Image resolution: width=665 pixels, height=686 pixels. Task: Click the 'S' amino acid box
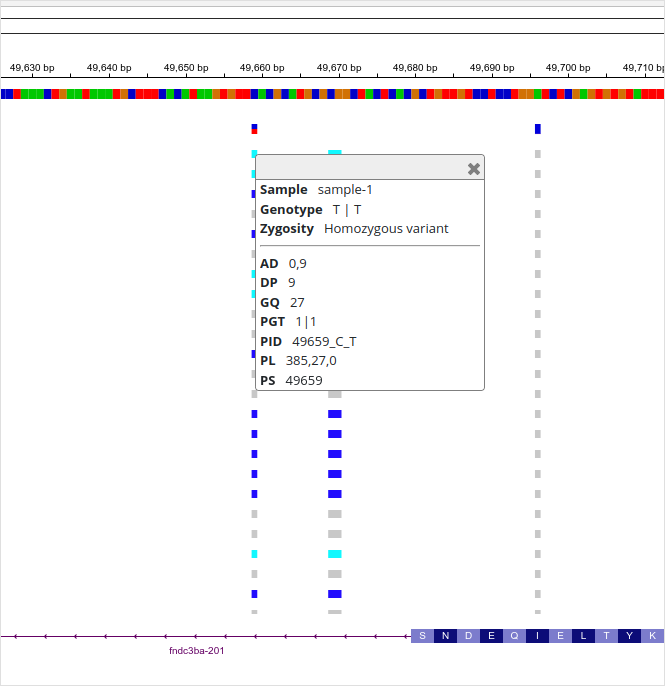click(x=422, y=636)
